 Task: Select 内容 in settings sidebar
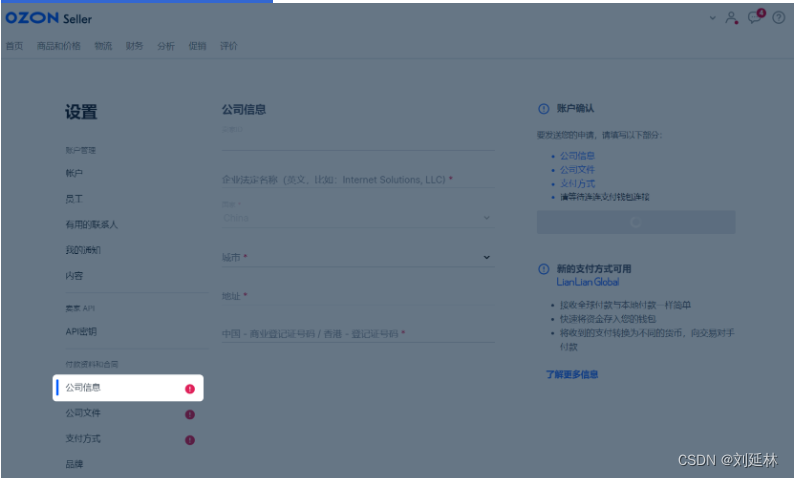coord(74,275)
